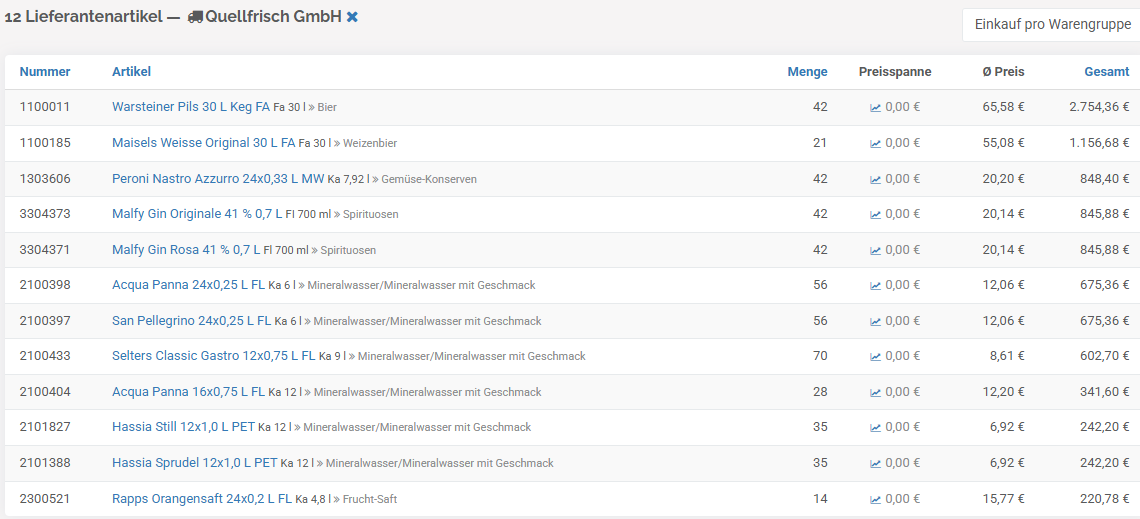1140x519 pixels.
Task: Open Acqua Panna 16x0,75 L article link
Action: (x=188, y=392)
